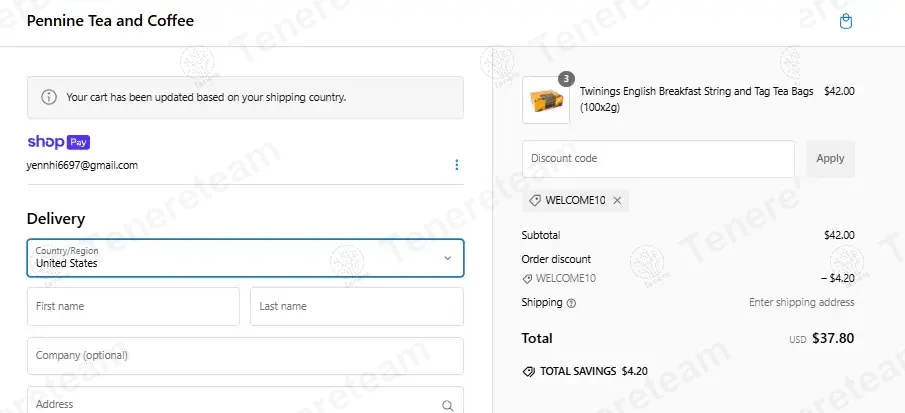Remove the WELCOME10 discount tag
Viewport: 905px width, 413px height.
point(617,200)
